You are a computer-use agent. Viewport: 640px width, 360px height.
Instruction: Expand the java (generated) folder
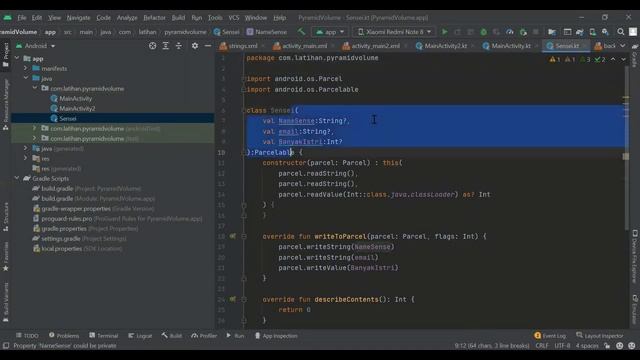[25, 148]
